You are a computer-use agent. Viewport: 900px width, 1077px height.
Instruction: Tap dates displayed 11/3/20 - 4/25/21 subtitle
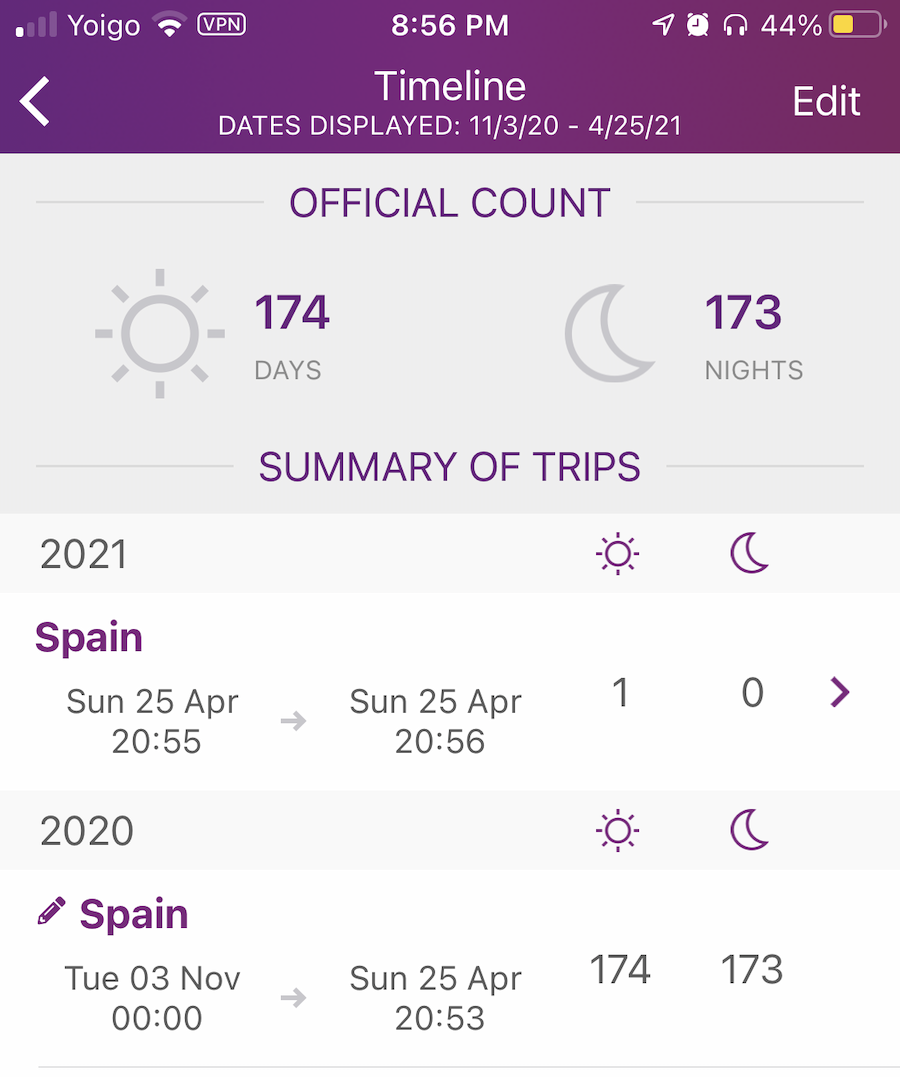coord(450,126)
